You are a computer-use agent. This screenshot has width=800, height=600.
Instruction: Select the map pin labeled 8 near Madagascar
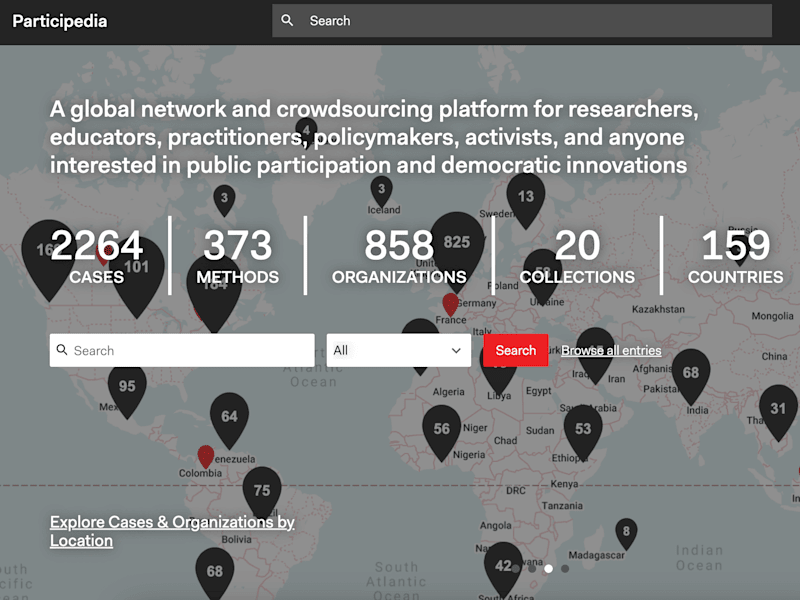(626, 533)
